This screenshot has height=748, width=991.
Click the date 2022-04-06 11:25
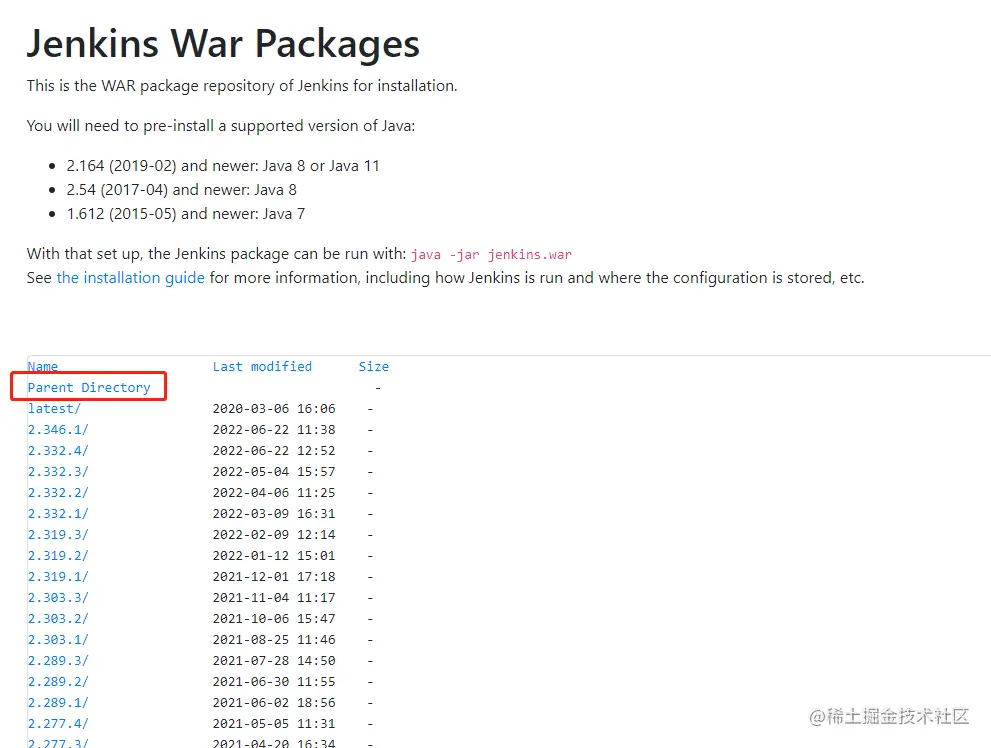coord(274,492)
